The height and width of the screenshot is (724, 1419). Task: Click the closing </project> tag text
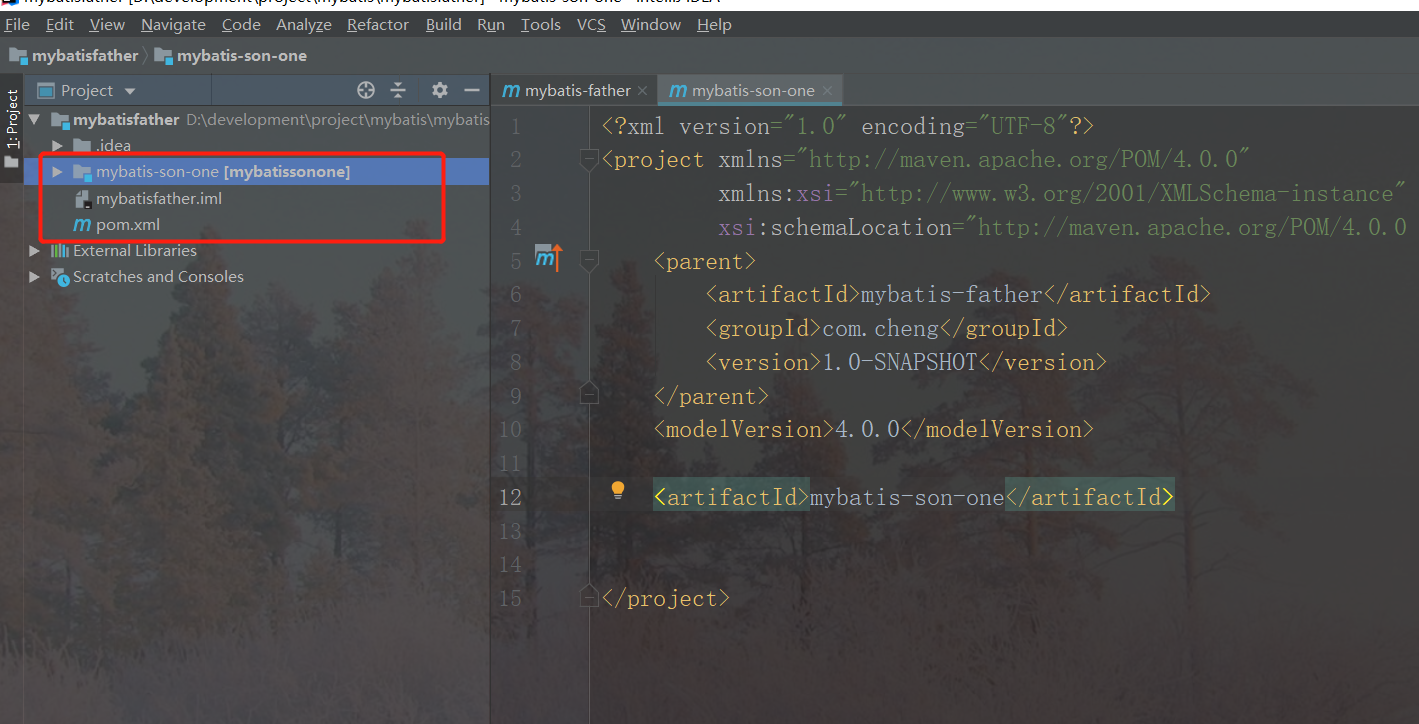pos(666,598)
